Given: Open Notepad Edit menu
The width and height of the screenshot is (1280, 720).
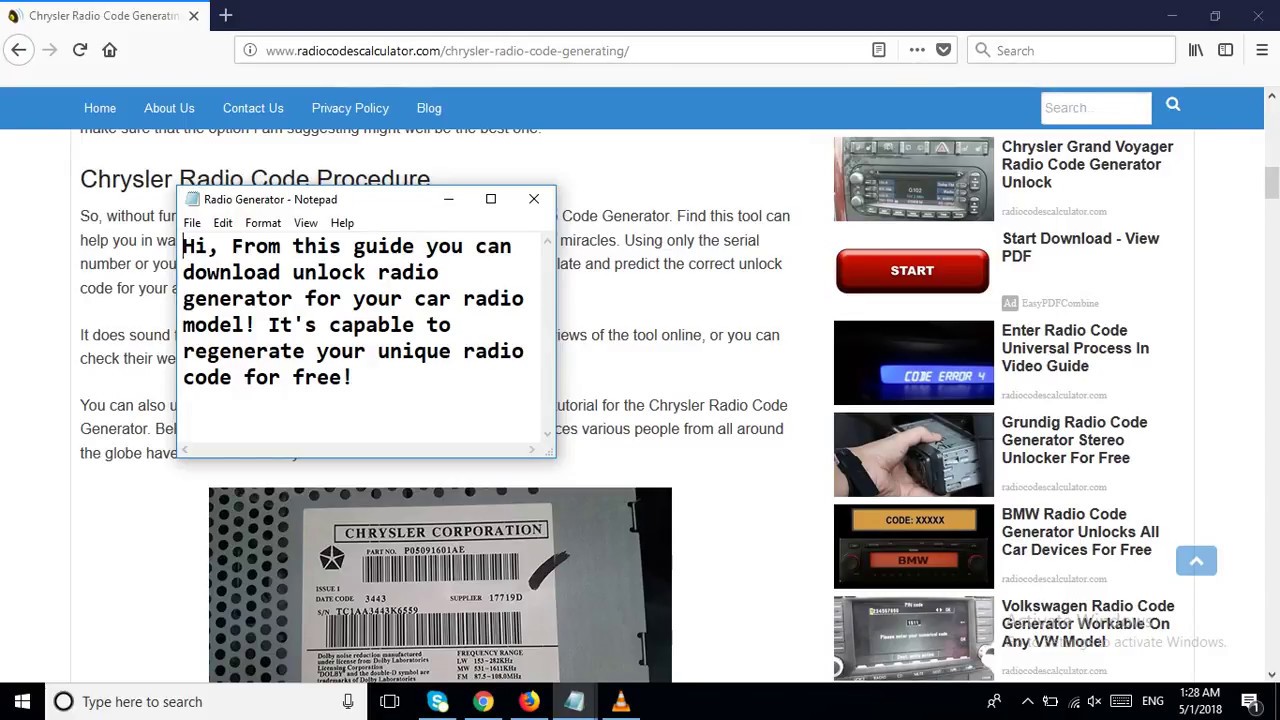Looking at the screenshot, I should click(x=222, y=223).
